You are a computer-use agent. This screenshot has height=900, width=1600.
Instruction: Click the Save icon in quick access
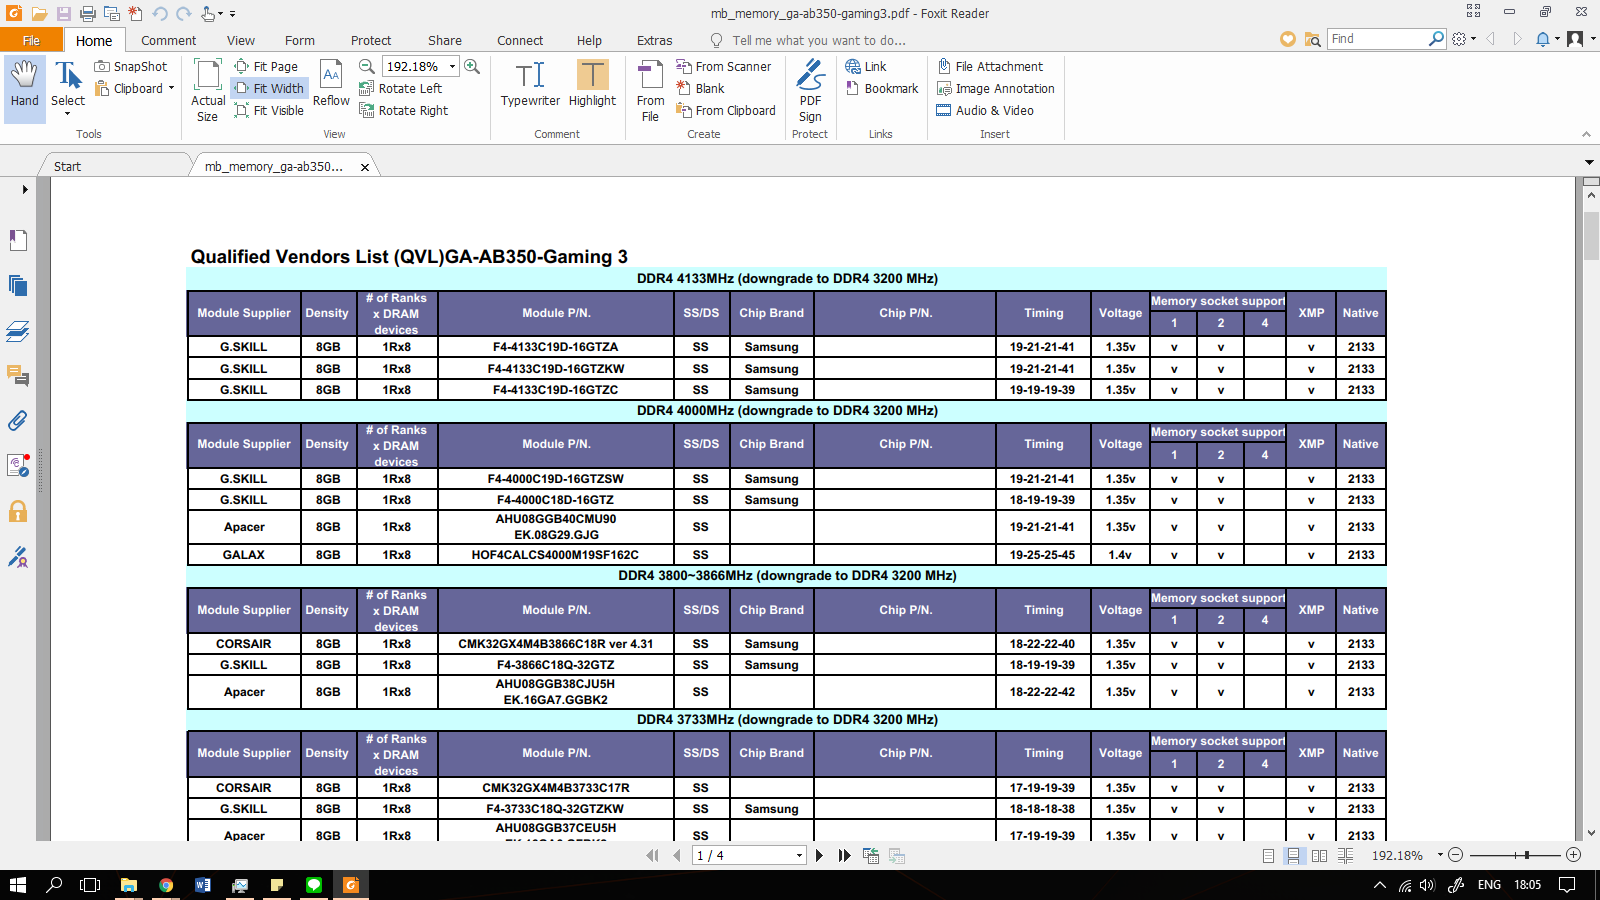click(x=63, y=13)
